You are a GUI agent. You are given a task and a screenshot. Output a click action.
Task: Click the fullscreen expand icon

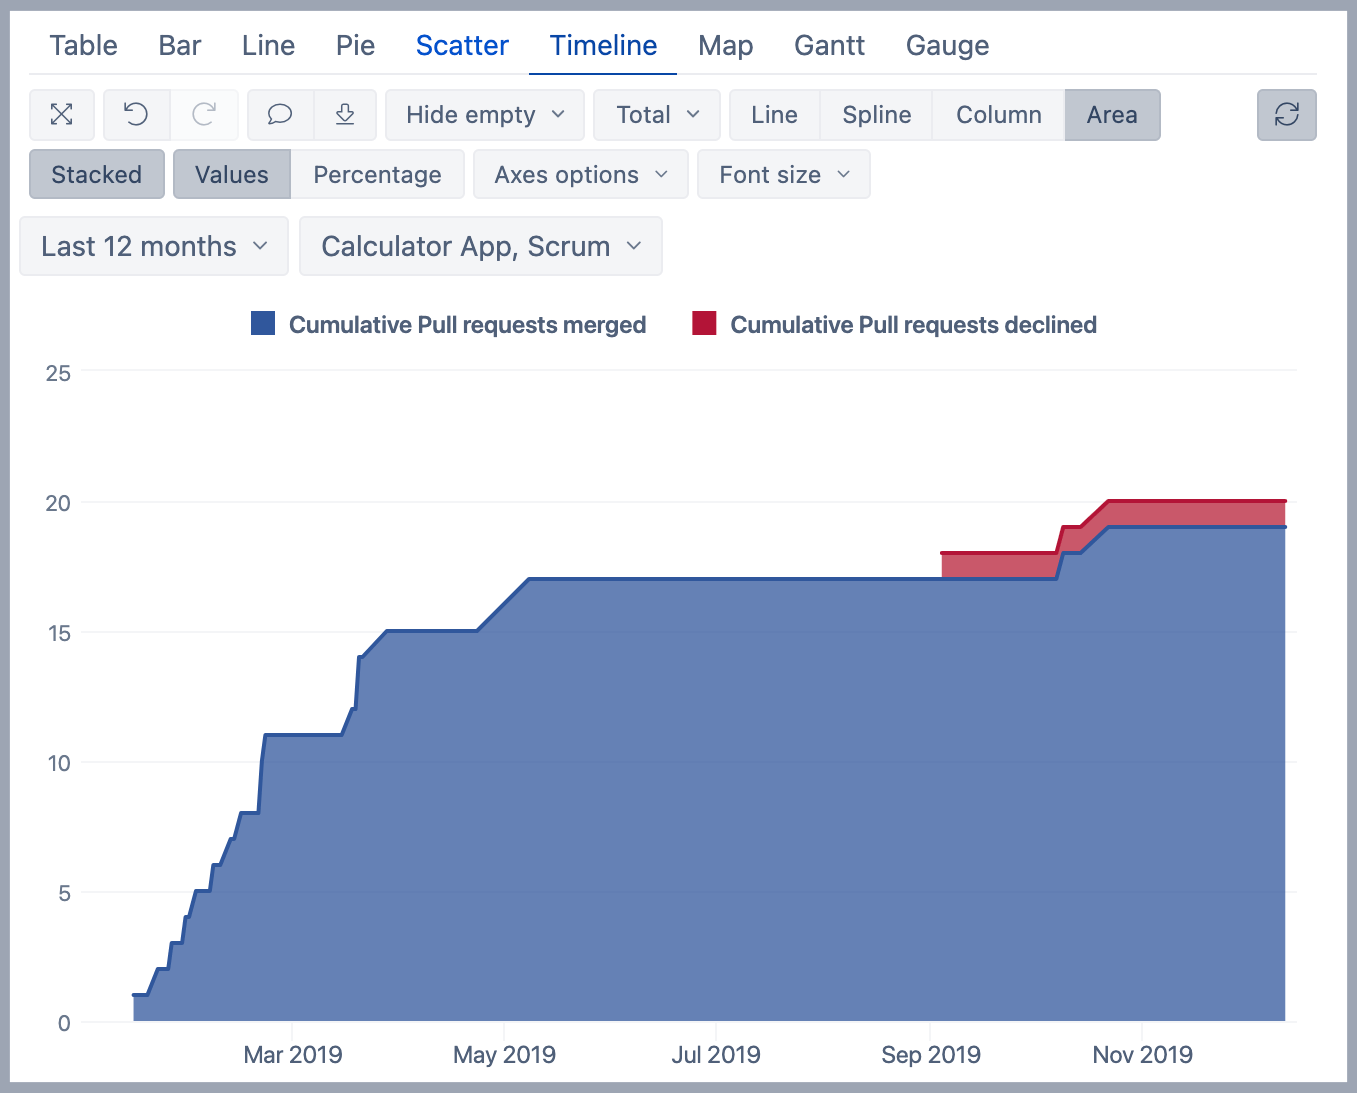click(62, 115)
